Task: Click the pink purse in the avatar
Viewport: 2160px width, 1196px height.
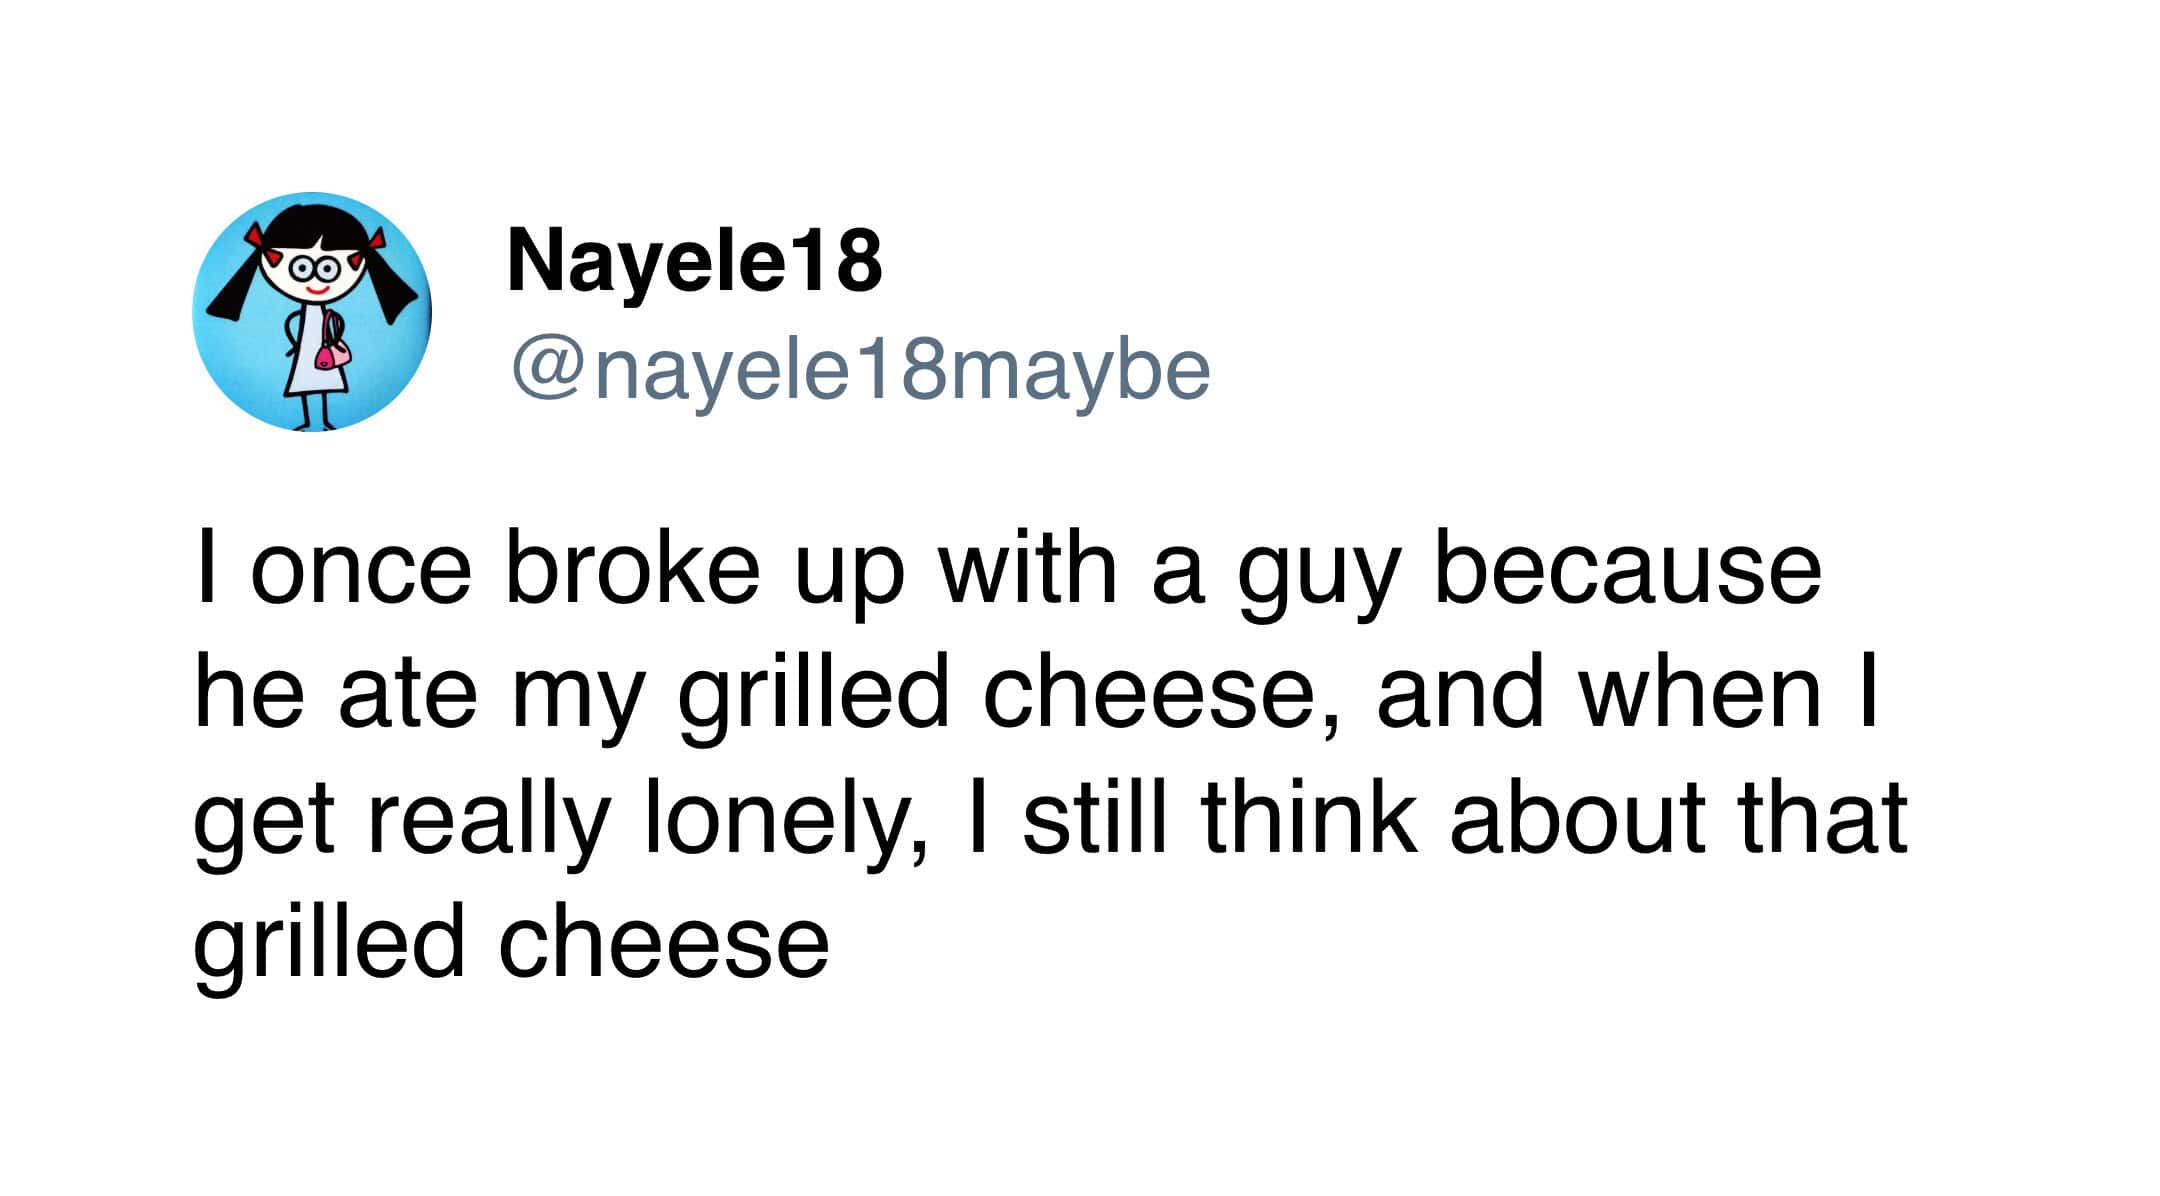Action: 332,352
